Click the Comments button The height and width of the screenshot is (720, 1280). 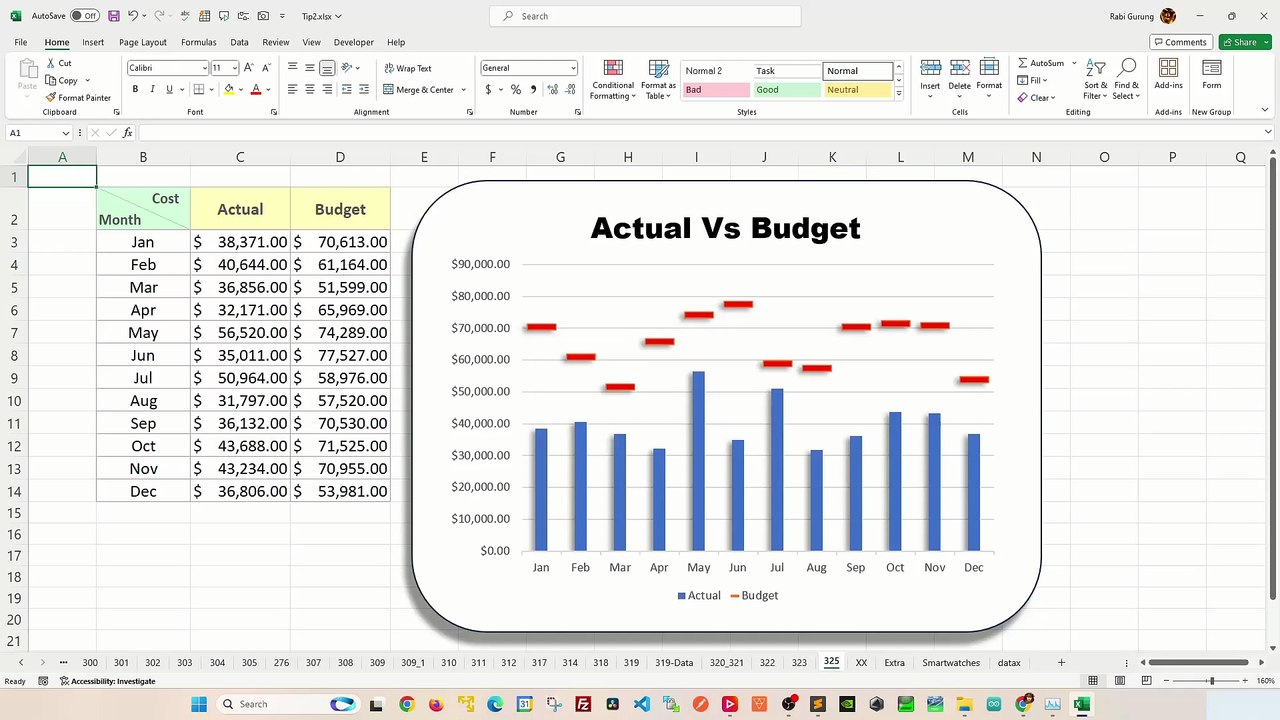[1181, 42]
